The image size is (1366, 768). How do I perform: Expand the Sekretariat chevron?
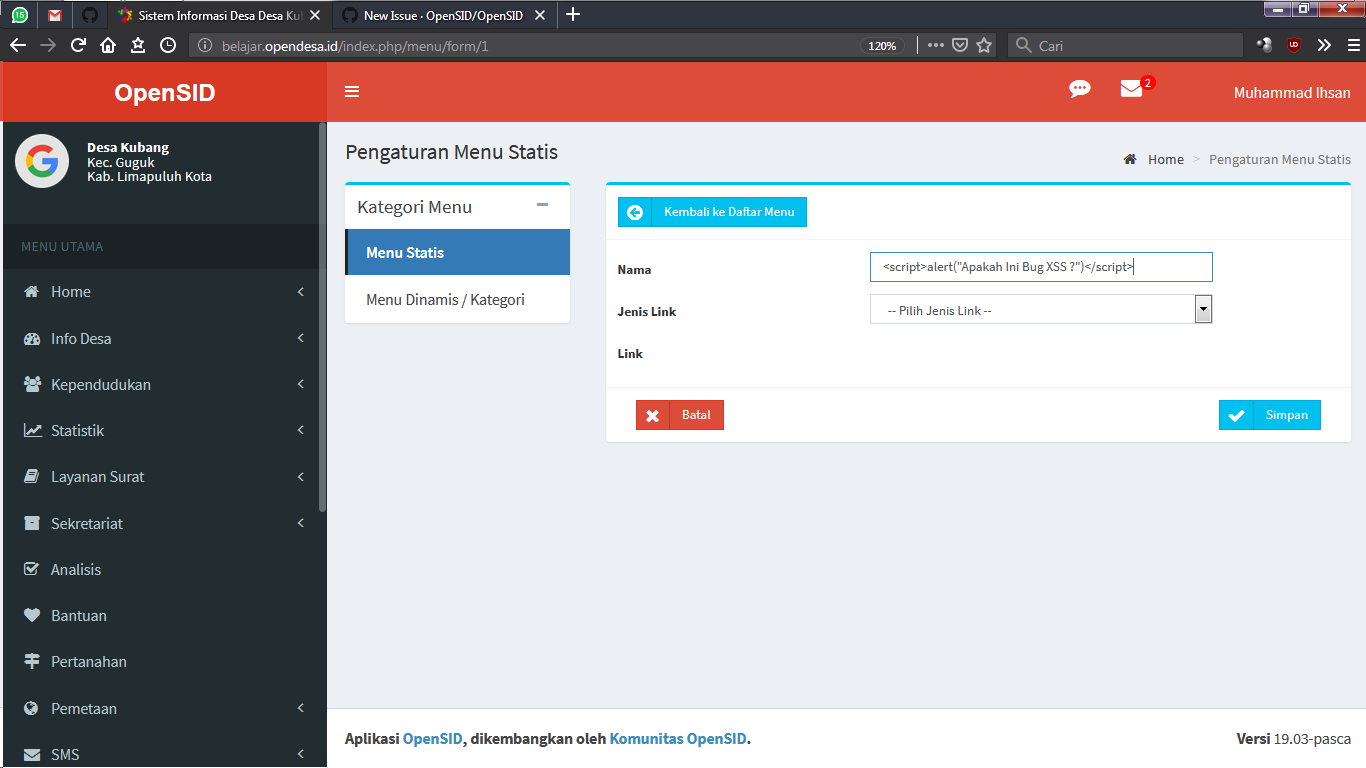tap(301, 523)
